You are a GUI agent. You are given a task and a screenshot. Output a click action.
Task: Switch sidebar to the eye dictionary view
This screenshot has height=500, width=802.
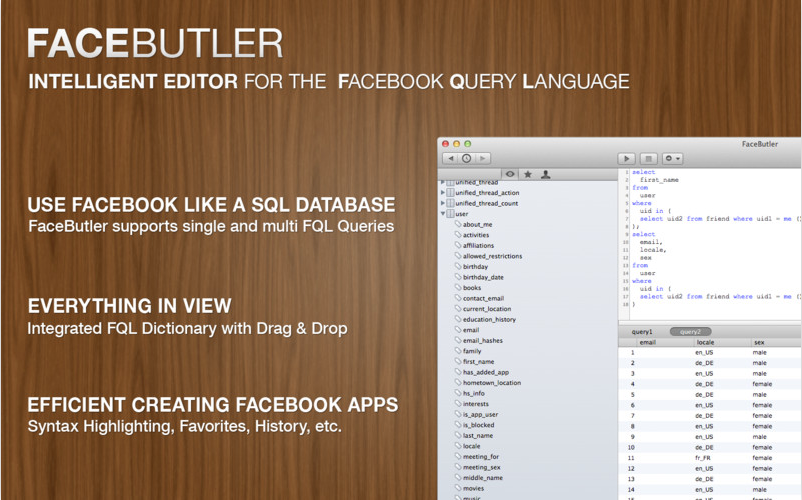tap(510, 174)
